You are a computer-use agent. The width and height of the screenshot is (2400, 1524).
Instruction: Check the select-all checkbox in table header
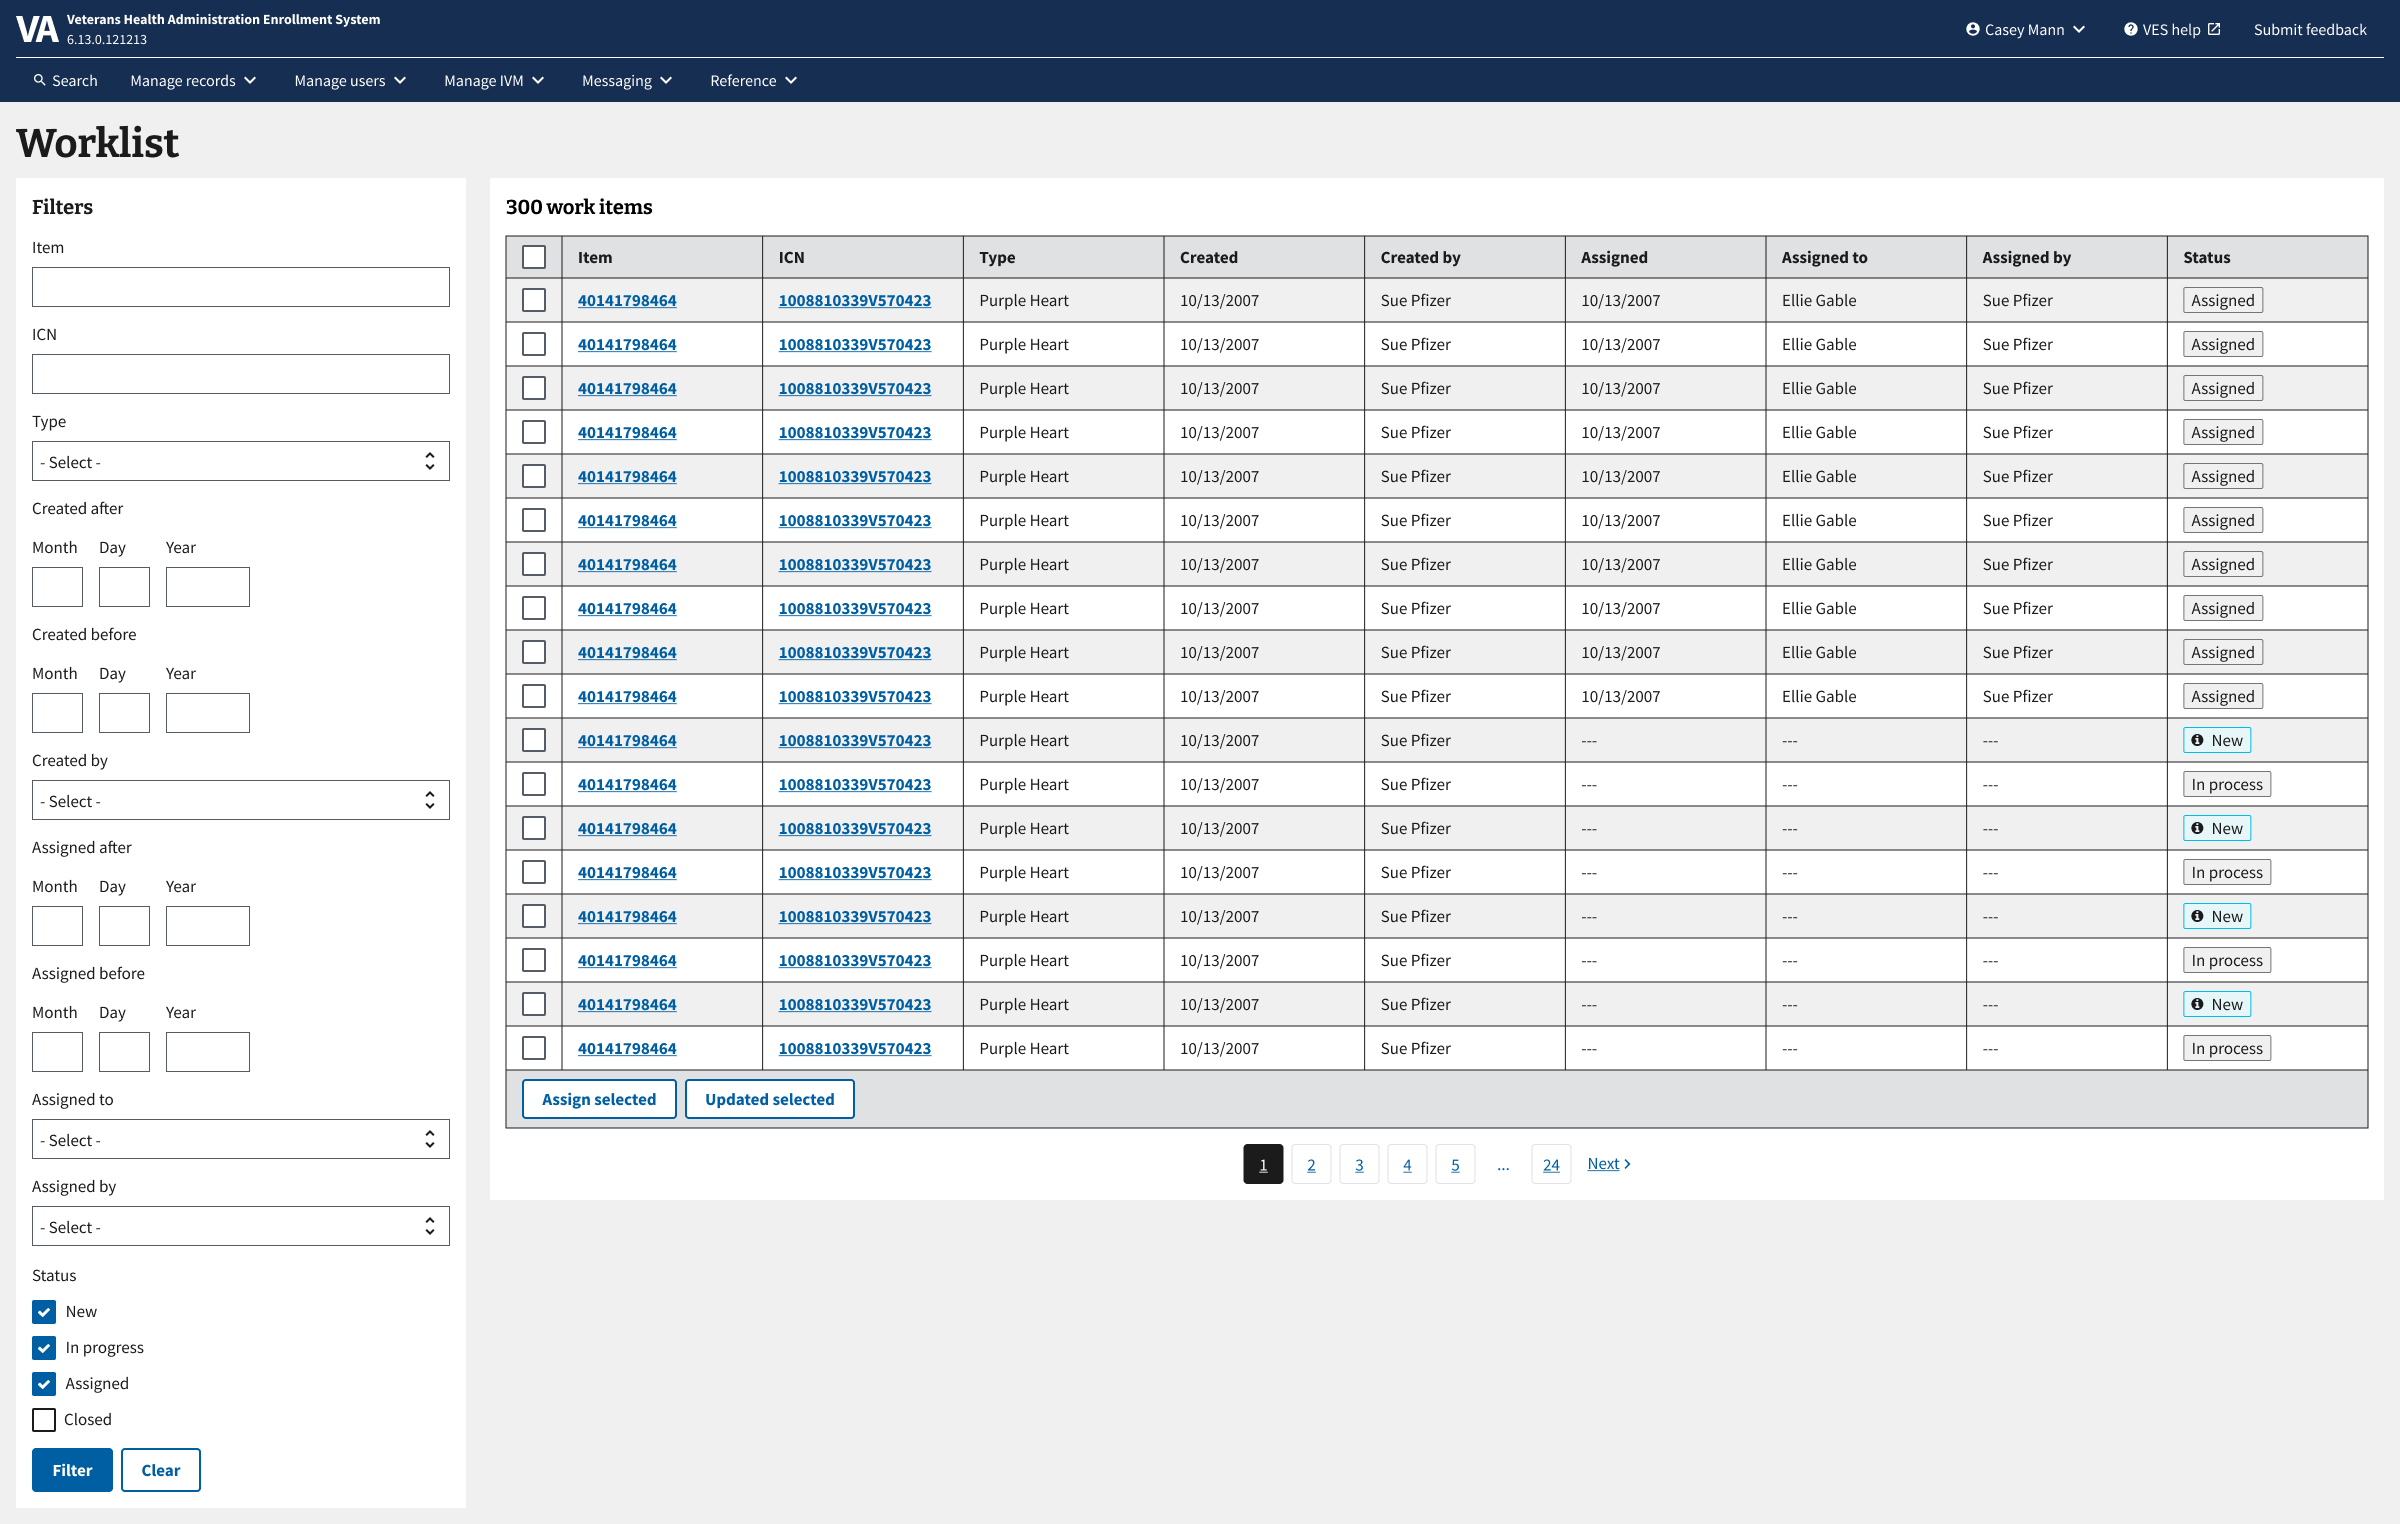(x=534, y=257)
